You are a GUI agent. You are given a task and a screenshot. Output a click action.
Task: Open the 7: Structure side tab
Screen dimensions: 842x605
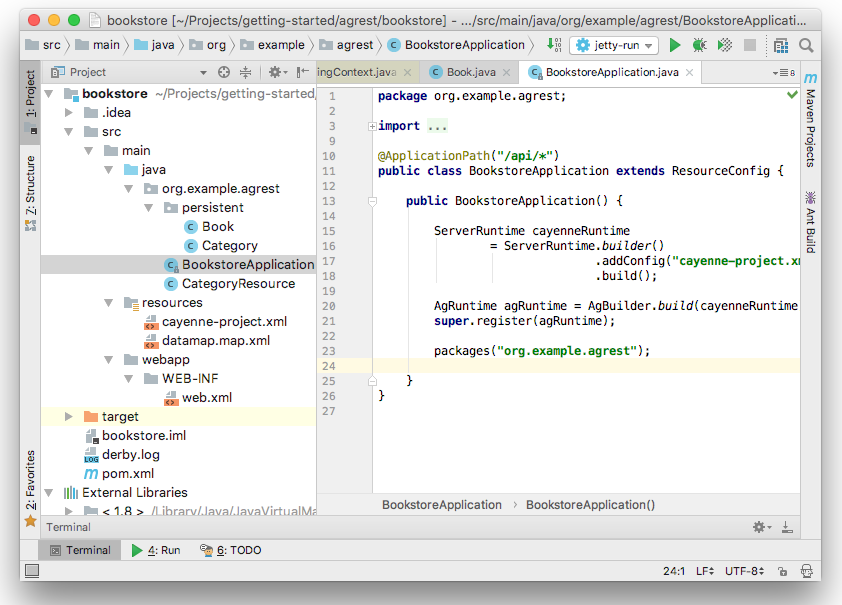[30, 193]
